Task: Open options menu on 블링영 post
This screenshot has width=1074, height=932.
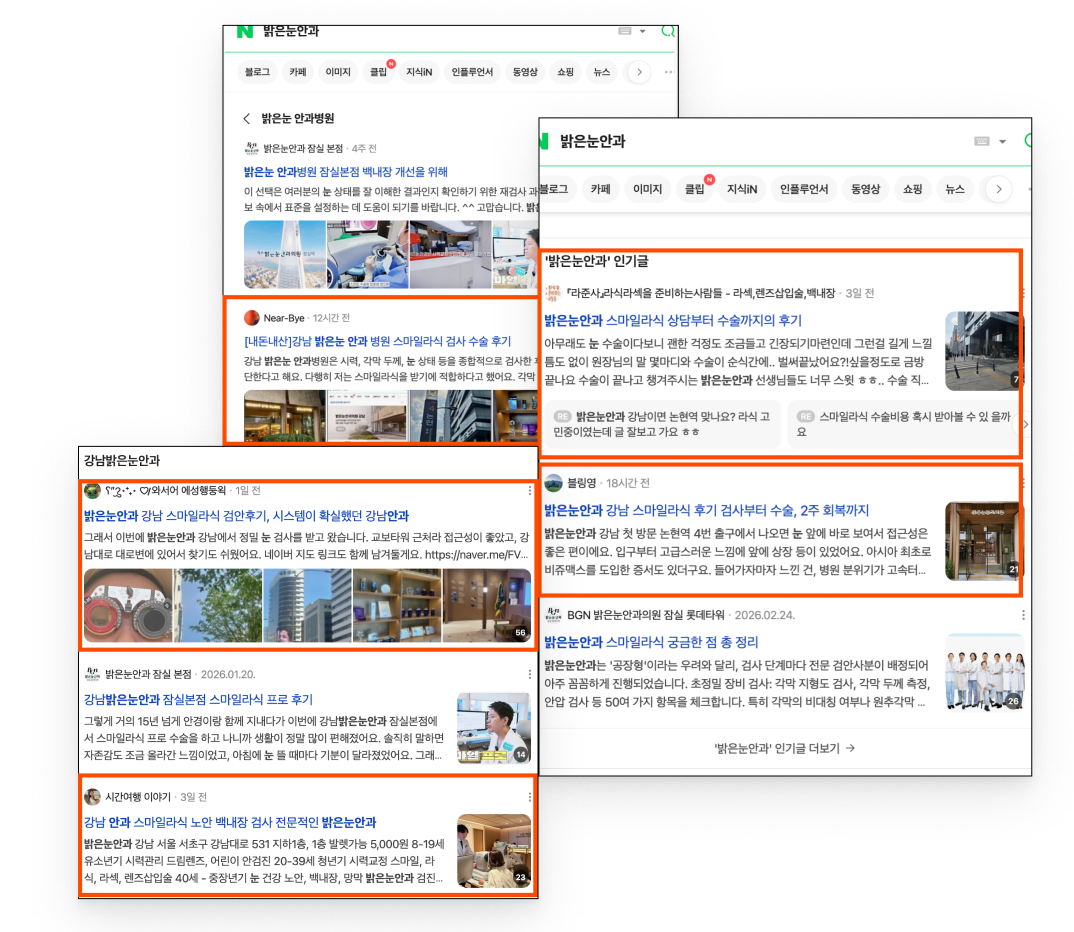Action: pyautogui.click(x=1024, y=483)
